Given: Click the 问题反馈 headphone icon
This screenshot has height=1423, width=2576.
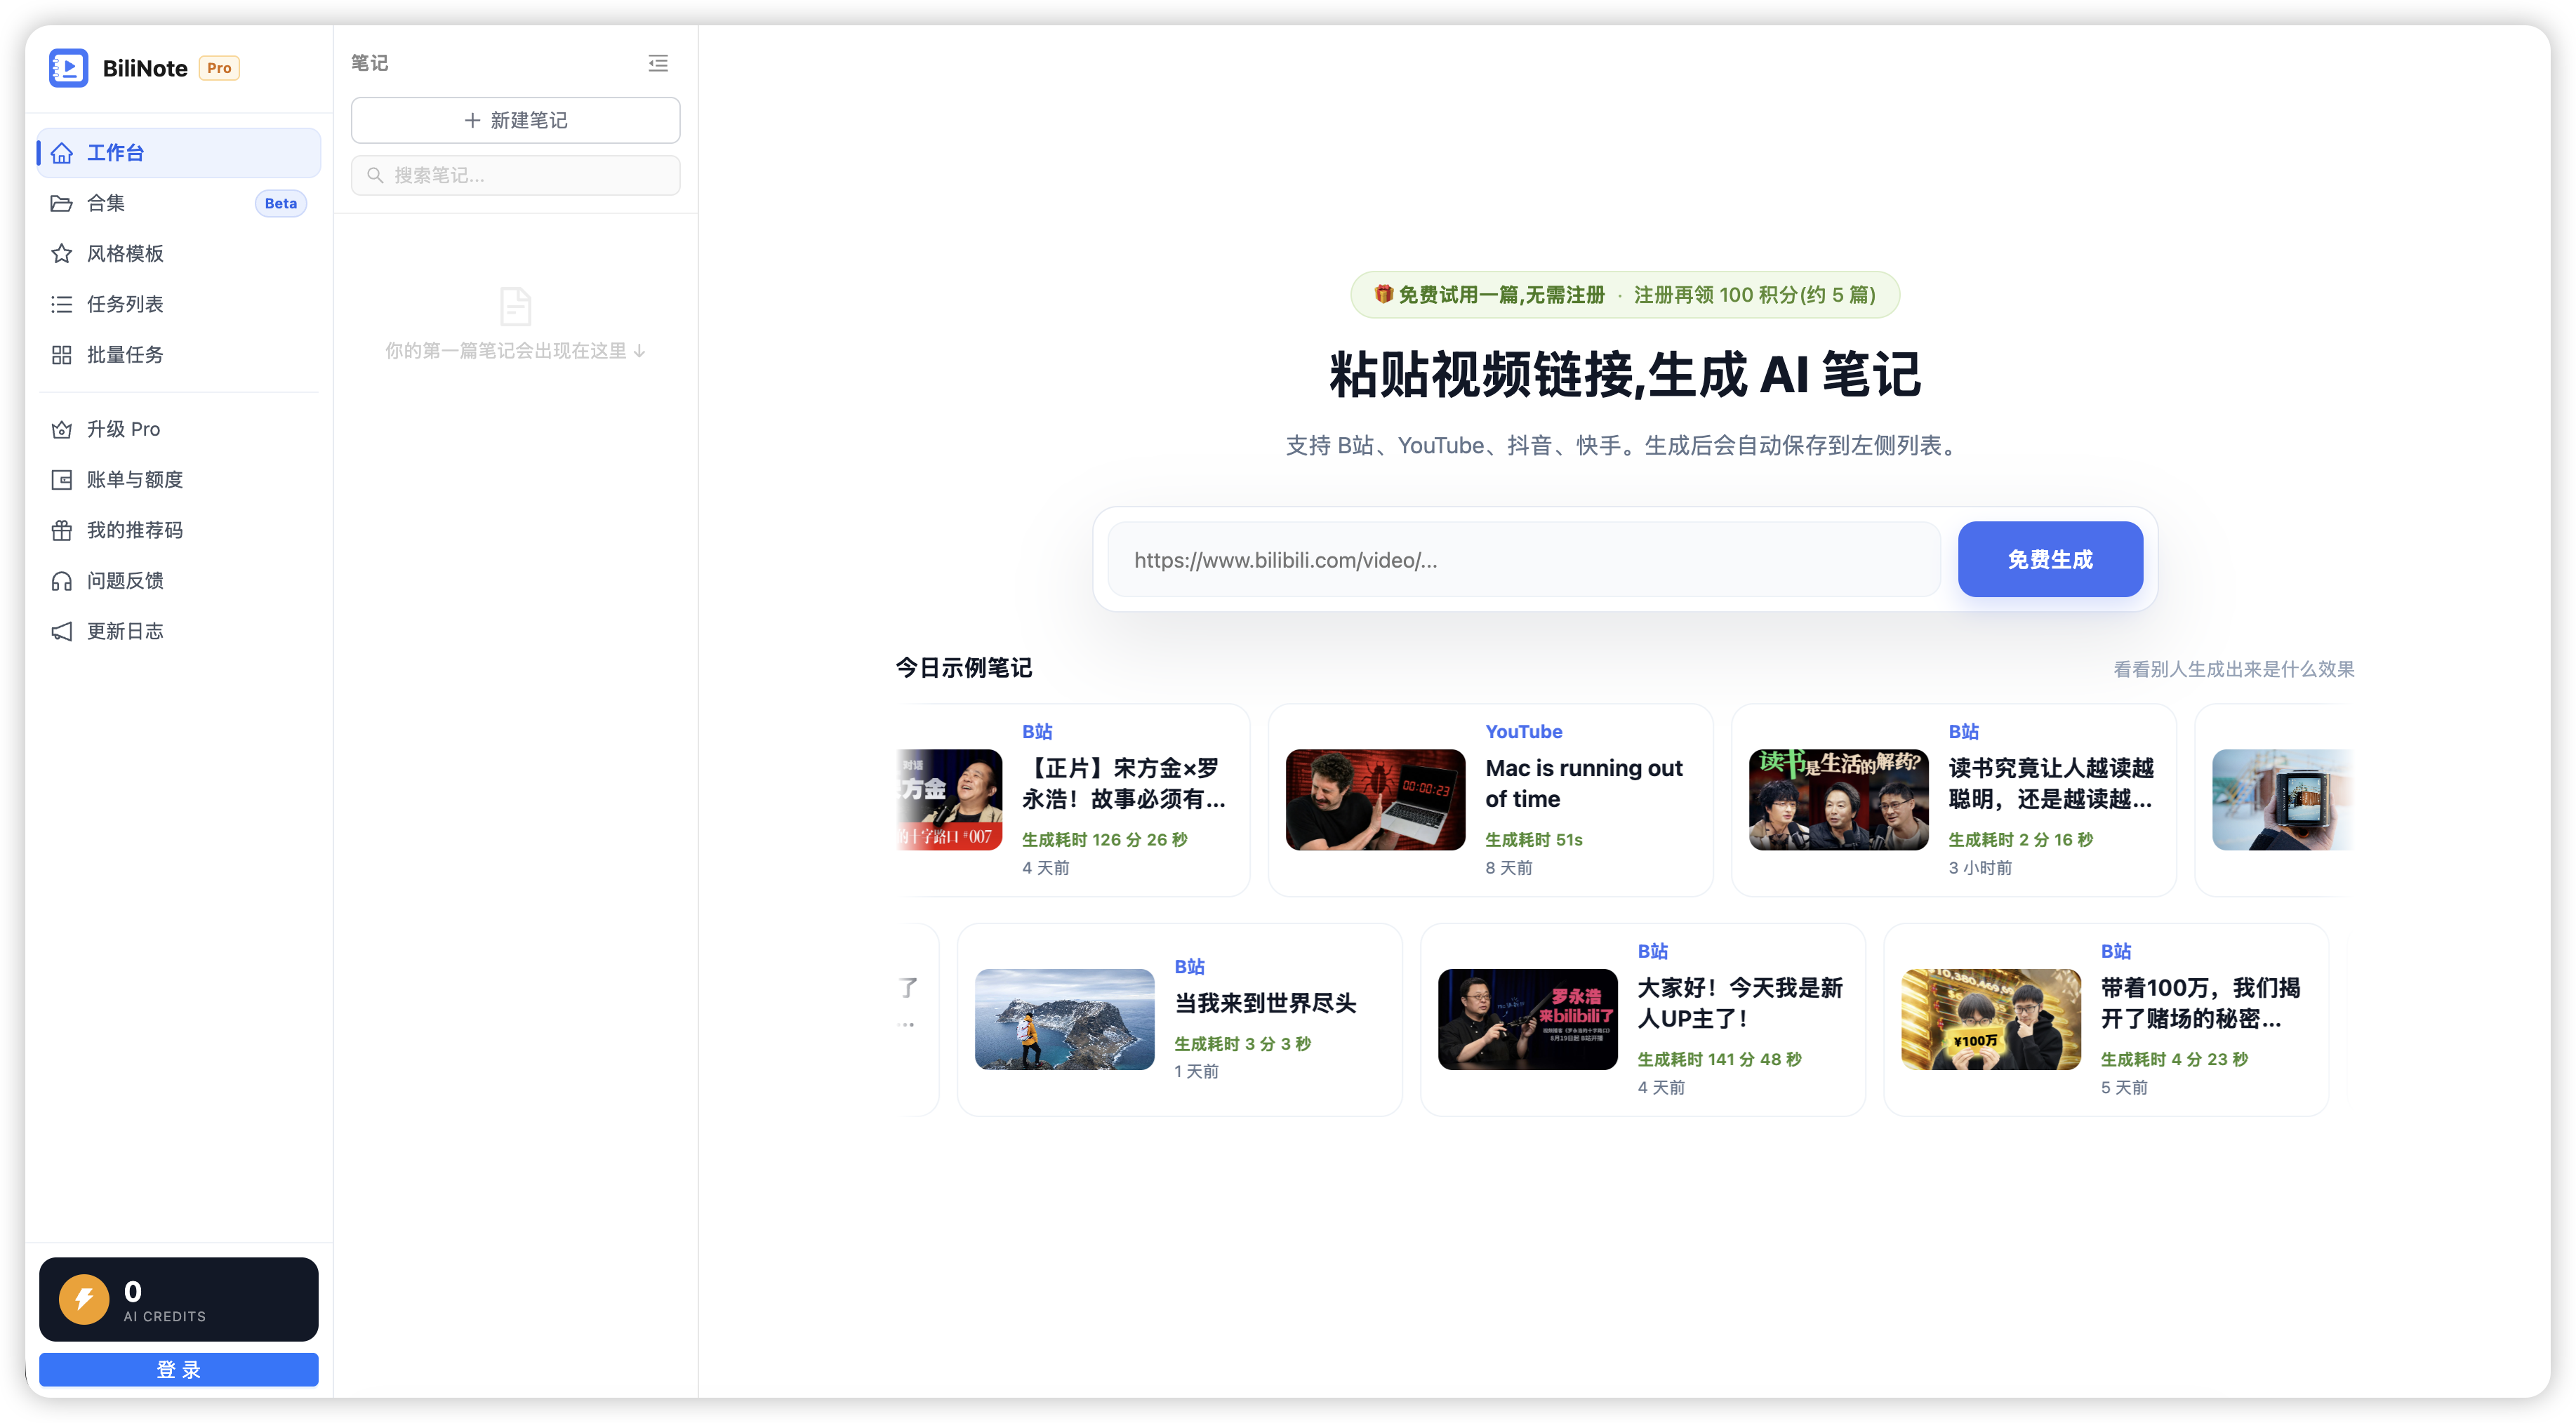Looking at the screenshot, I should [x=62, y=580].
